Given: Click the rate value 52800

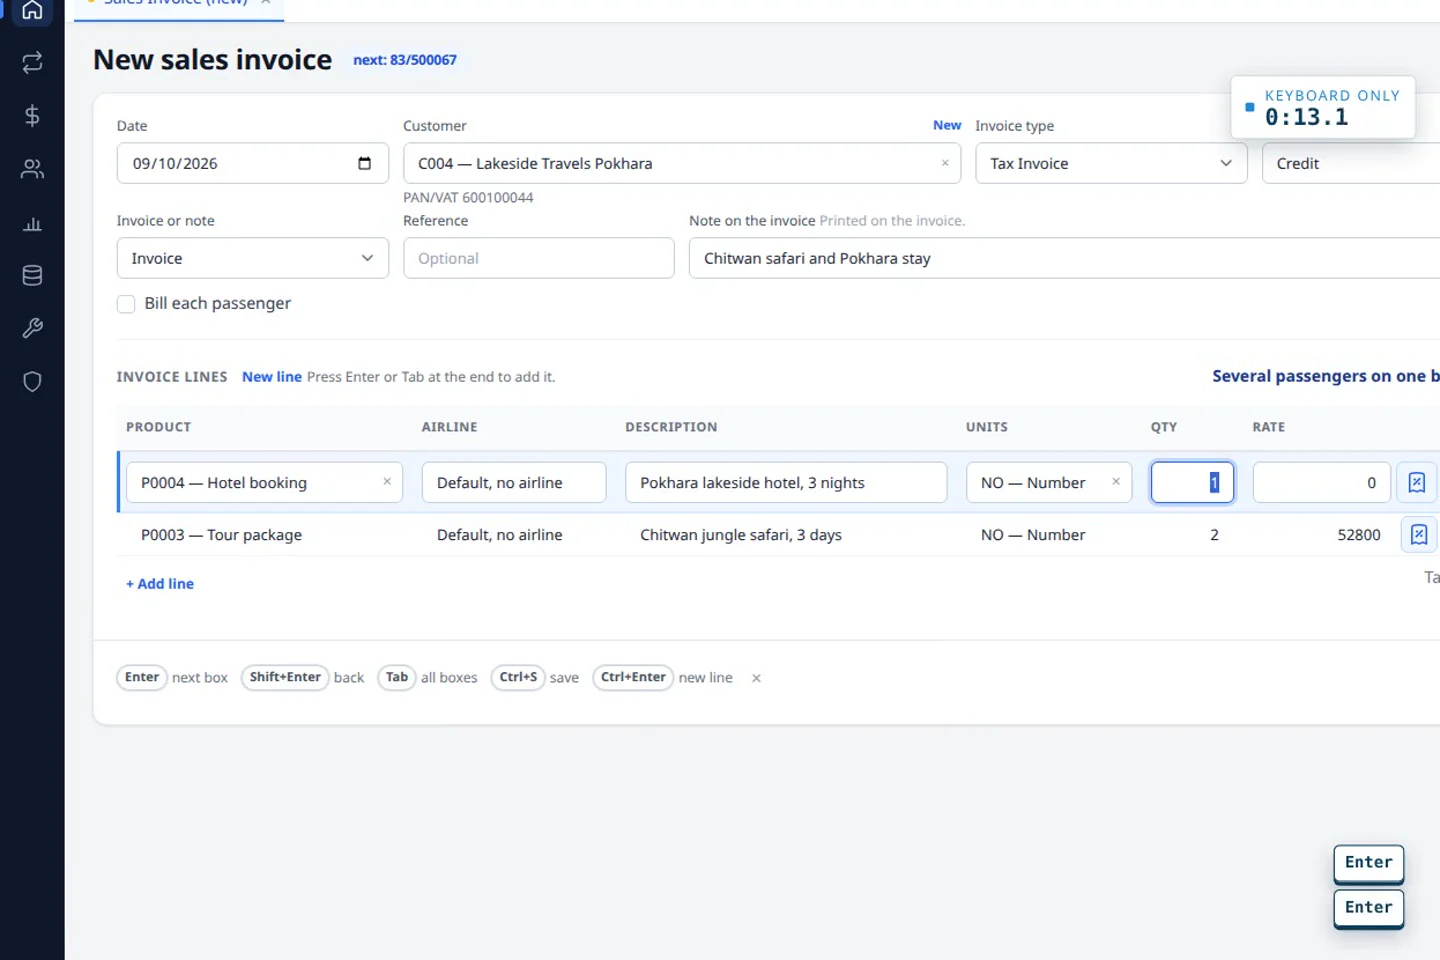Looking at the screenshot, I should pyautogui.click(x=1359, y=535).
